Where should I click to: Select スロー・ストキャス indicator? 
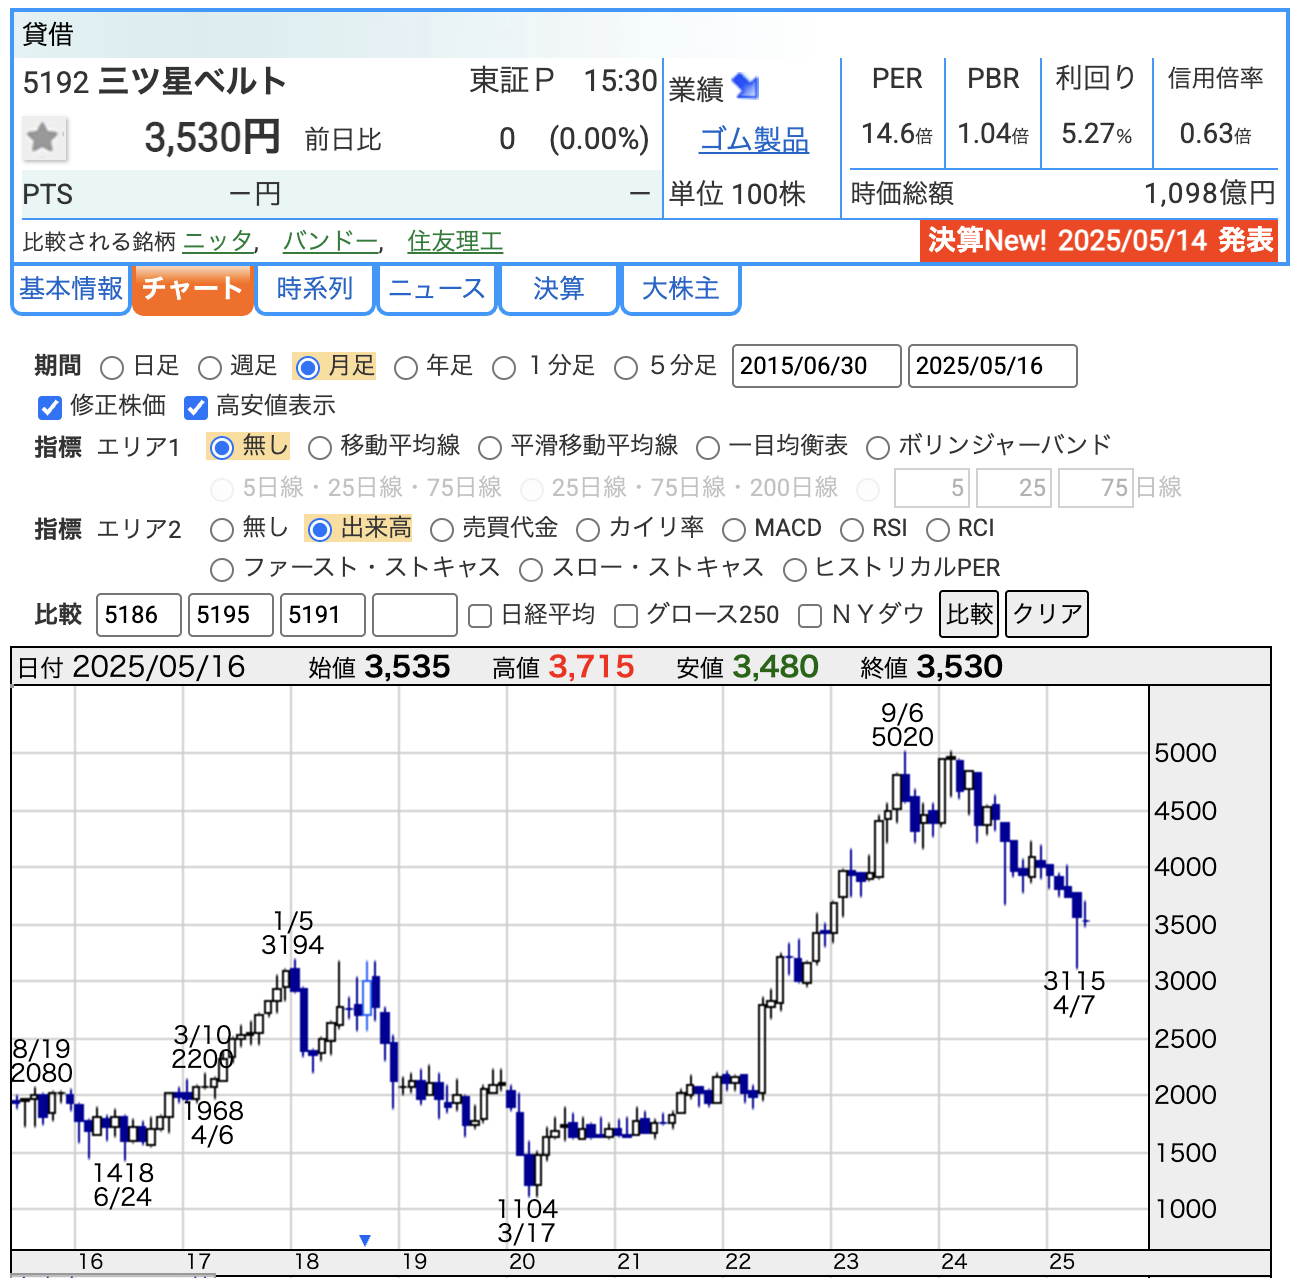pos(531,570)
